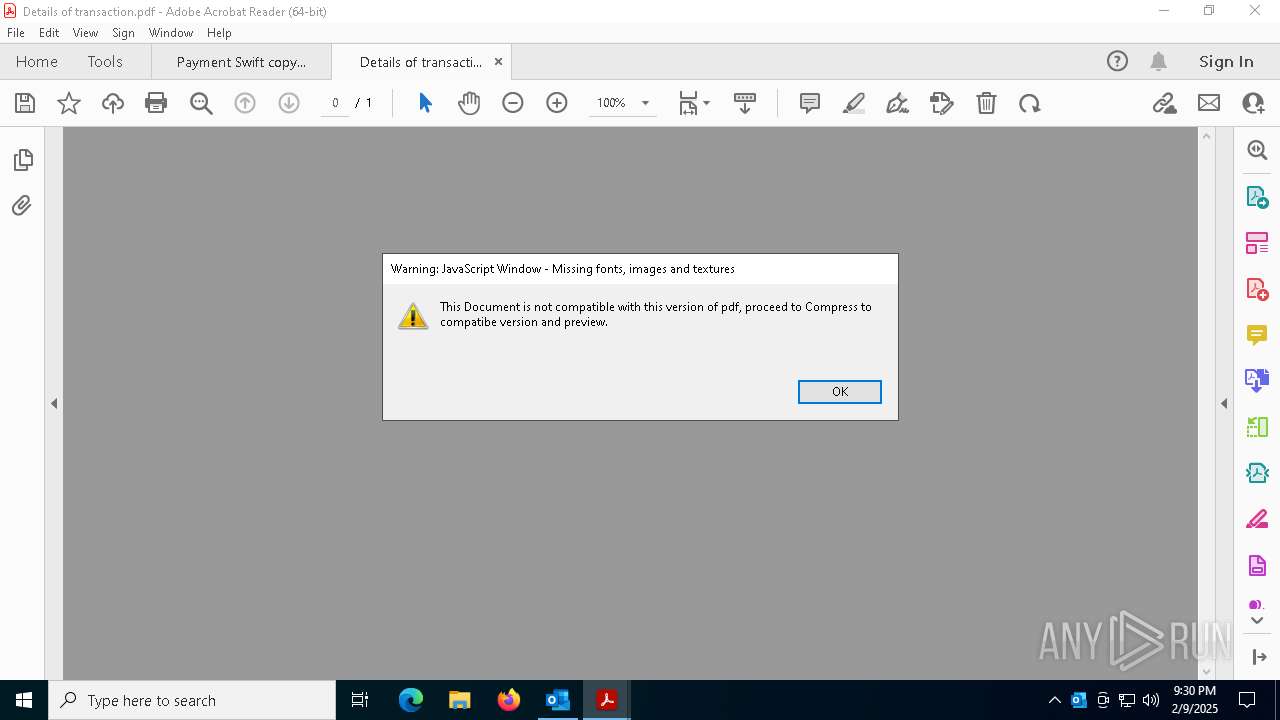Go to next page arrow
The height and width of the screenshot is (720, 1280).
point(289,103)
